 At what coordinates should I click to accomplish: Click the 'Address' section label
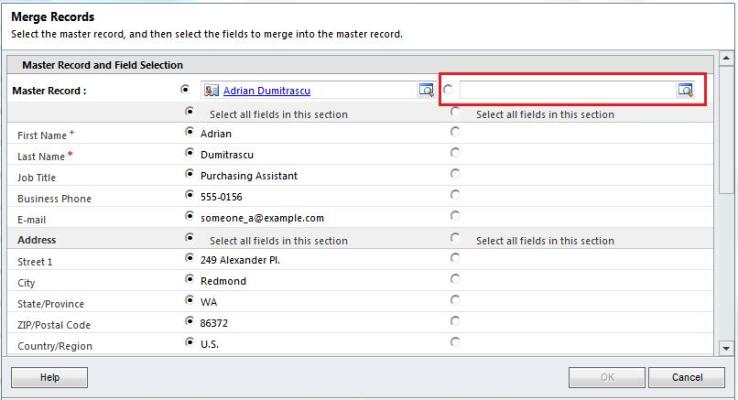click(37, 240)
